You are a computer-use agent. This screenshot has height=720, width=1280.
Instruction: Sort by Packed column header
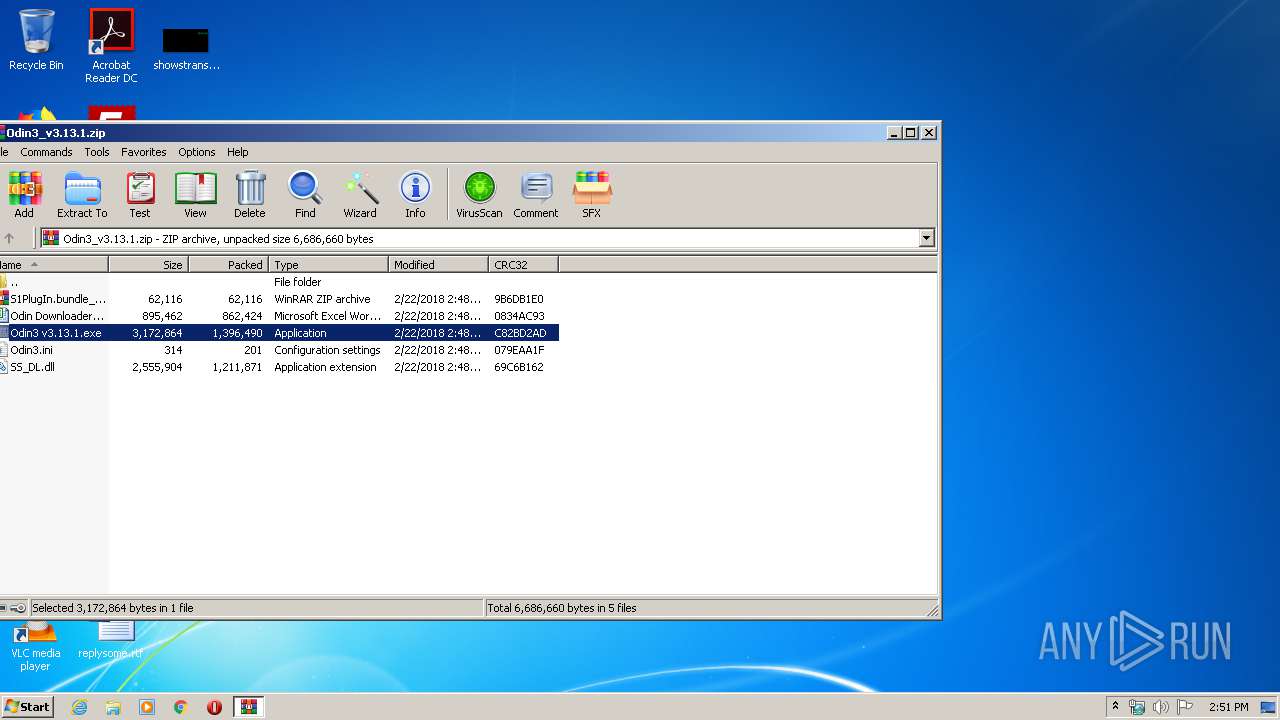[229, 265]
